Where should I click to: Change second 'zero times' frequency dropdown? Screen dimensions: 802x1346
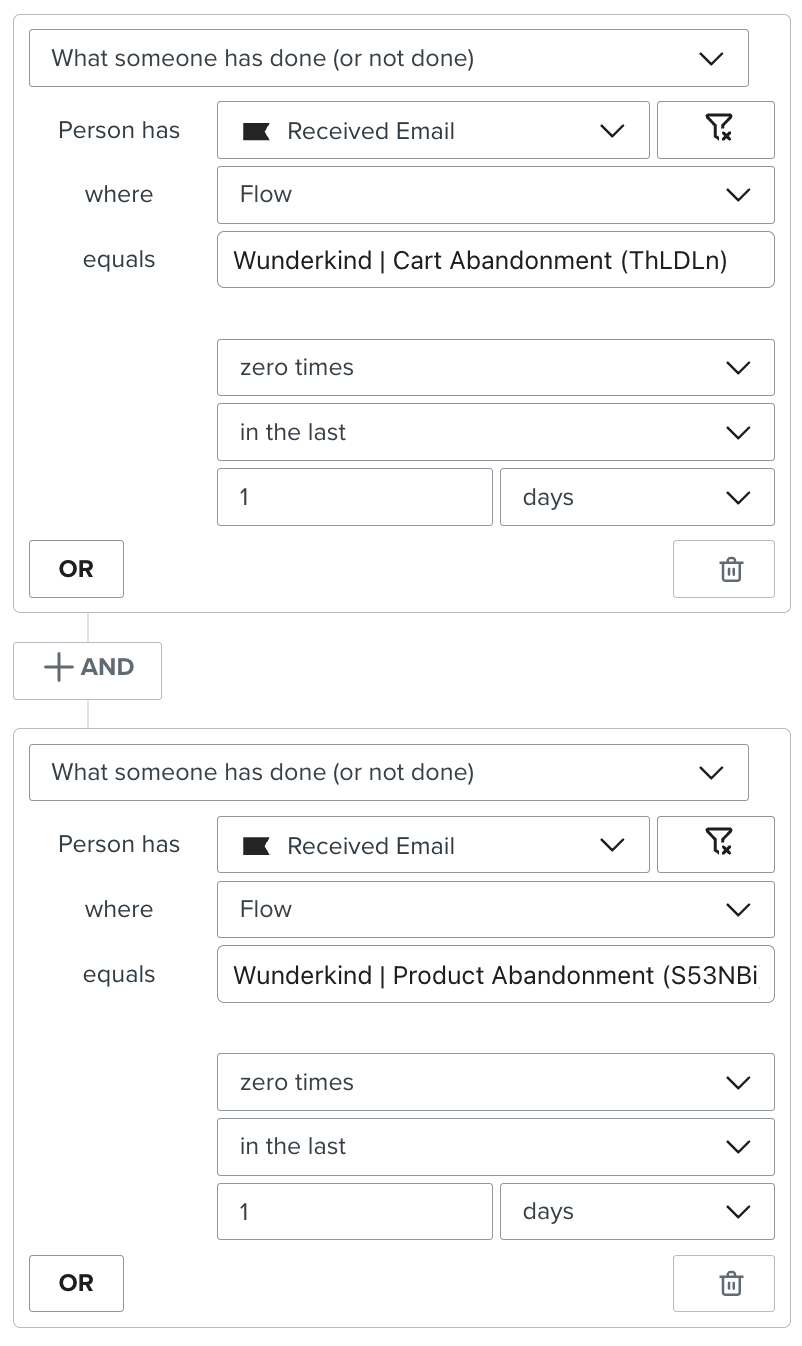(495, 1082)
